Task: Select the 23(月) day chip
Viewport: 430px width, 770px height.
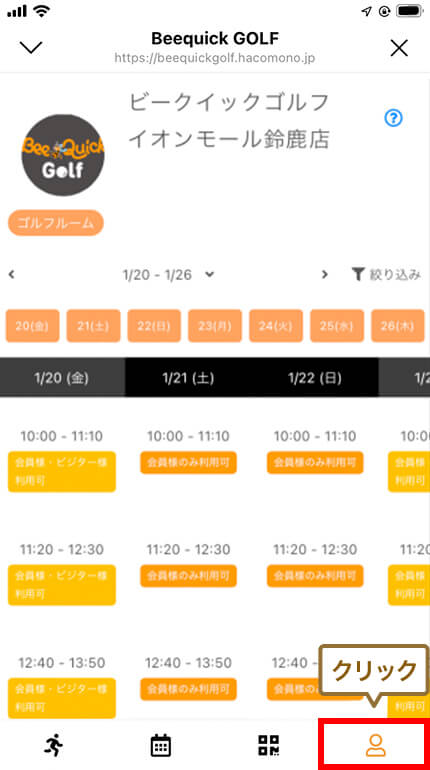Action: tap(215, 326)
